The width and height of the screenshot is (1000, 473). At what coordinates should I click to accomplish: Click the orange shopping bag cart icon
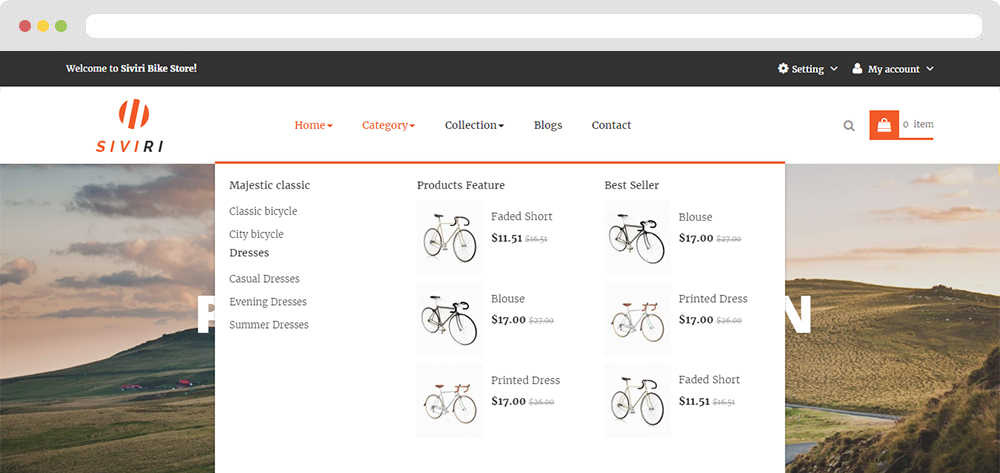884,125
